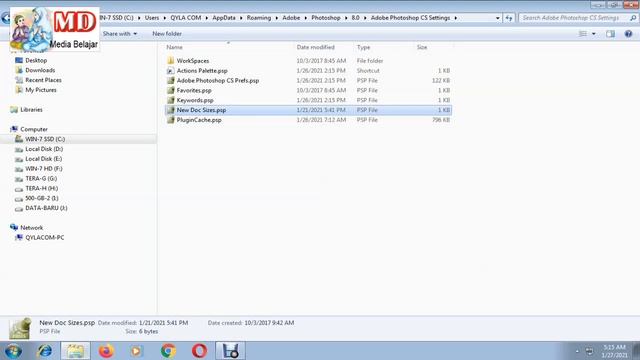Screen dimensions: 640x360
Task: Click the refresh button beside address bar
Action: coord(509,18)
